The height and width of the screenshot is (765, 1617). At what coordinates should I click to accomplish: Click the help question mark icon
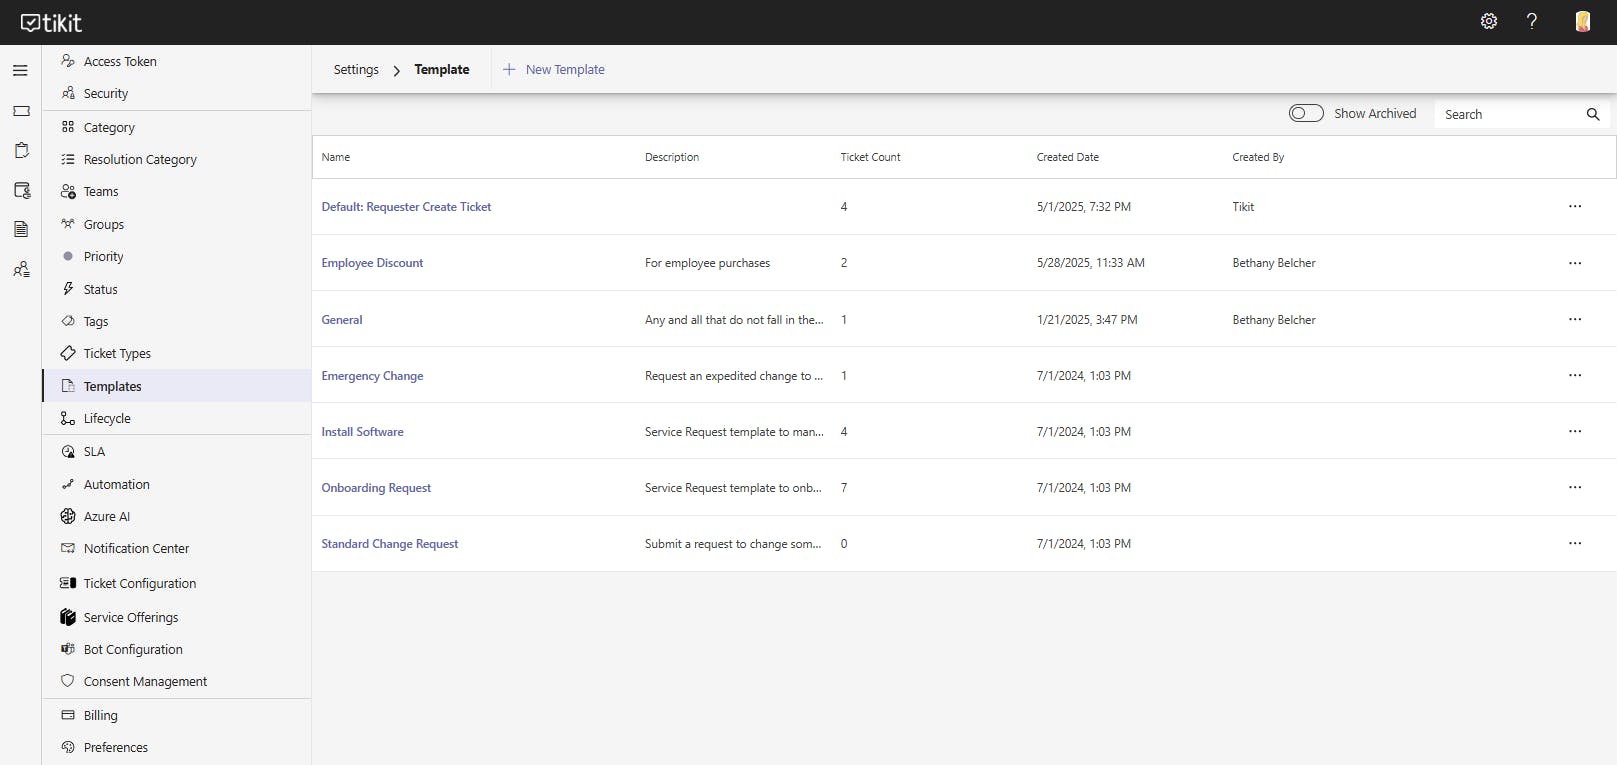coord(1531,22)
